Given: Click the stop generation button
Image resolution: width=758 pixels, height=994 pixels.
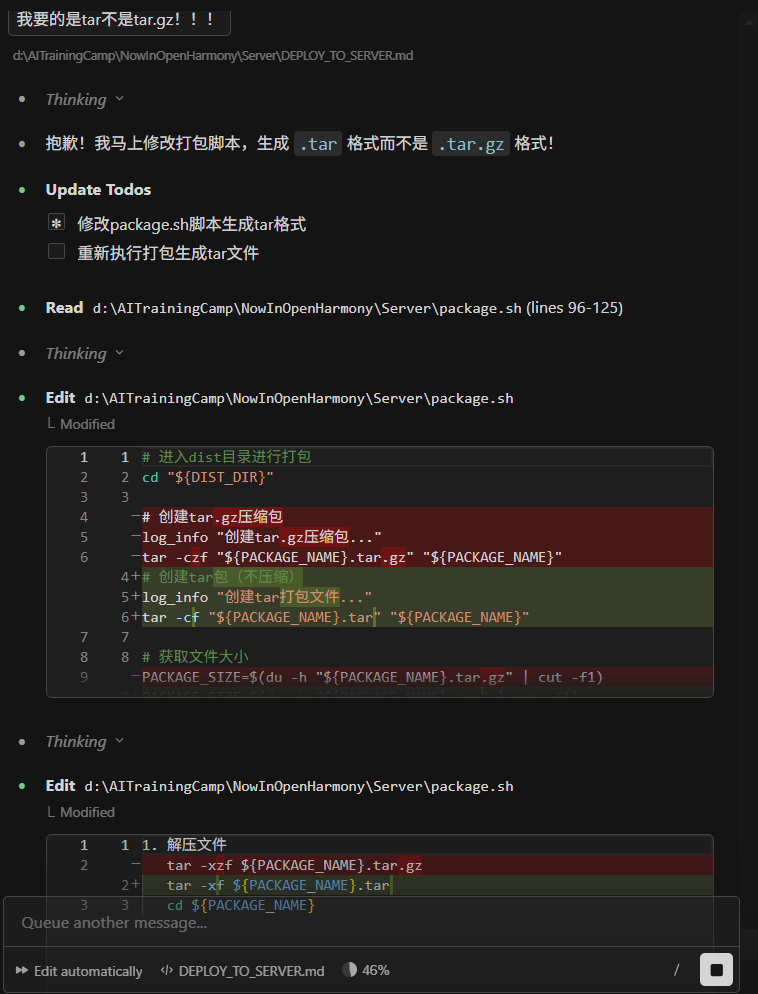Looking at the screenshot, I should pyautogui.click(x=716, y=970).
